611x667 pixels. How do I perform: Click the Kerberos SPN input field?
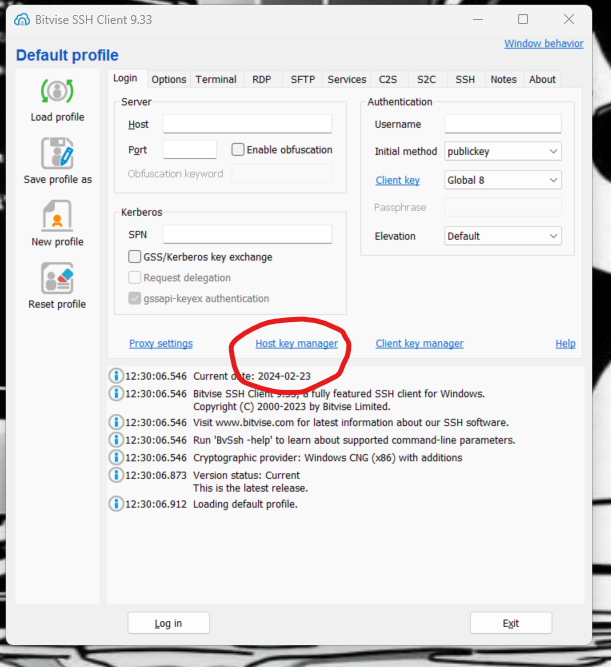click(x=247, y=234)
